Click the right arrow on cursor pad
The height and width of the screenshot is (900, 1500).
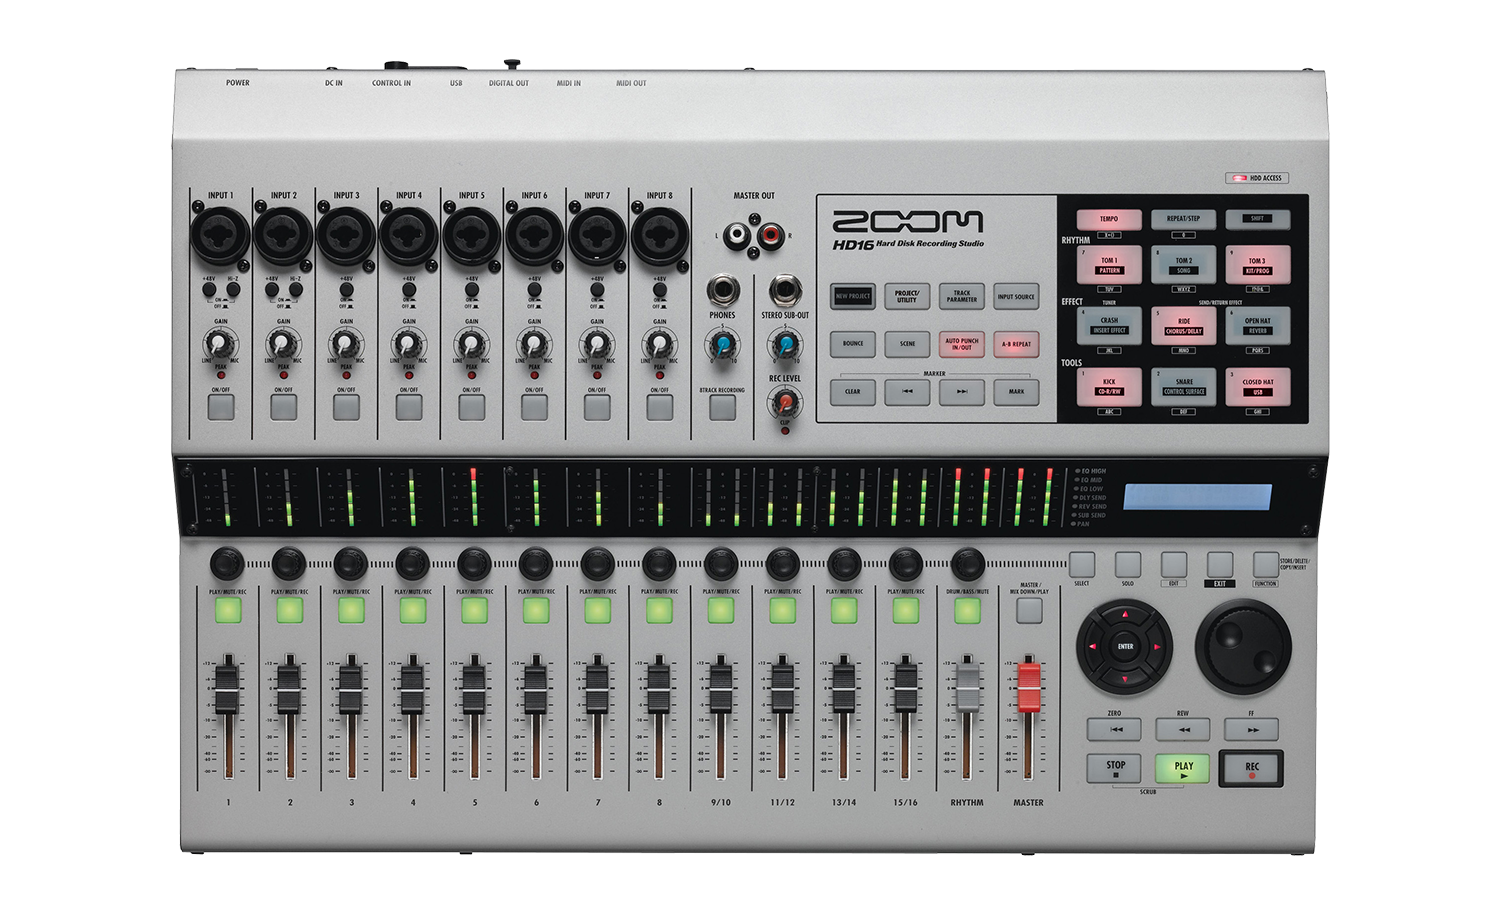[x=1157, y=647]
